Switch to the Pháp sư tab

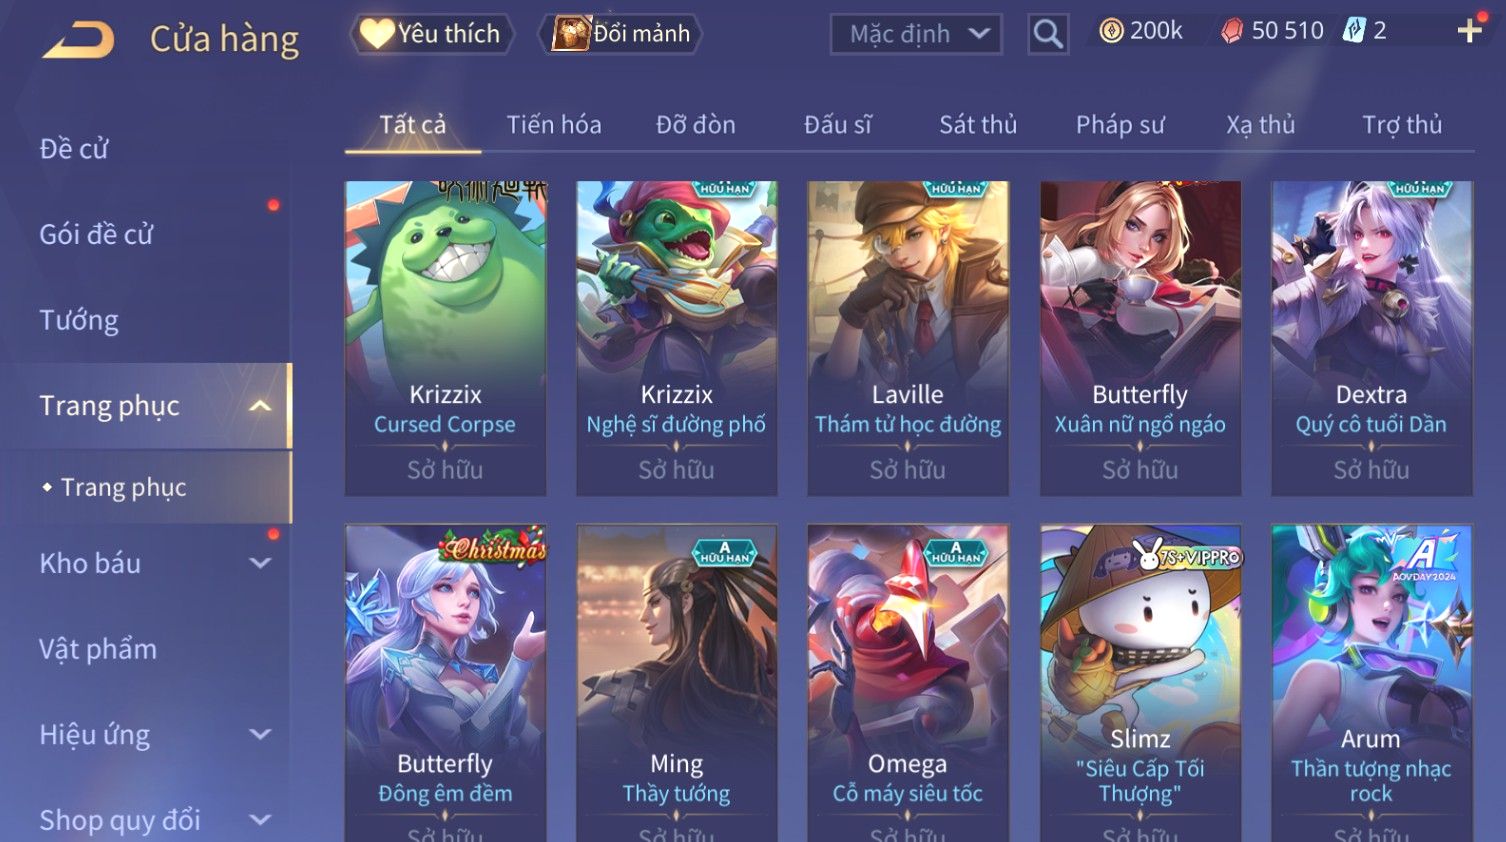coord(1120,125)
